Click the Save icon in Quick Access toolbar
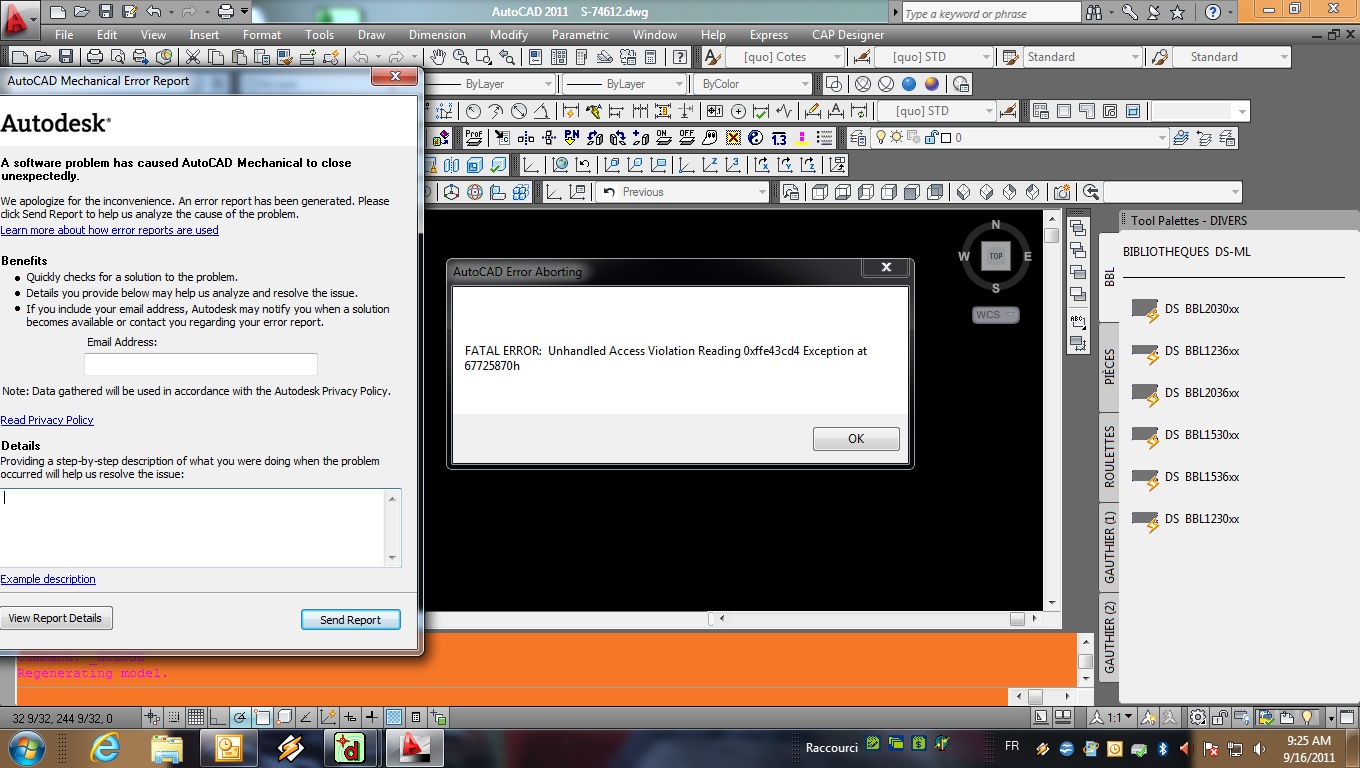Viewport: 1360px width, 768px height. [107, 12]
